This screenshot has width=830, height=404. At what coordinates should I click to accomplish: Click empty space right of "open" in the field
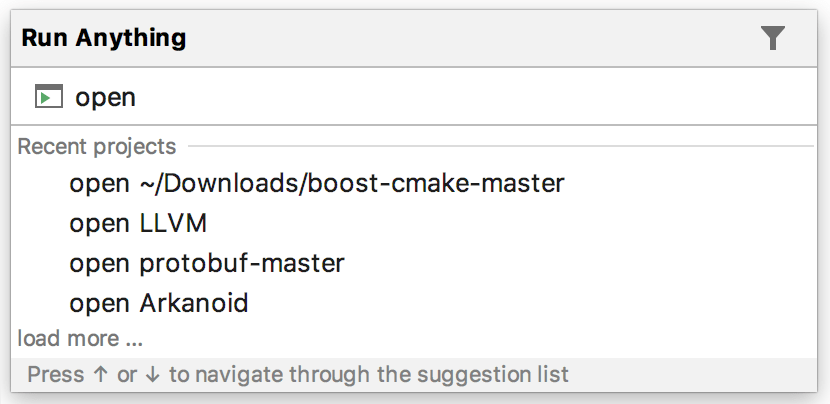point(450,97)
